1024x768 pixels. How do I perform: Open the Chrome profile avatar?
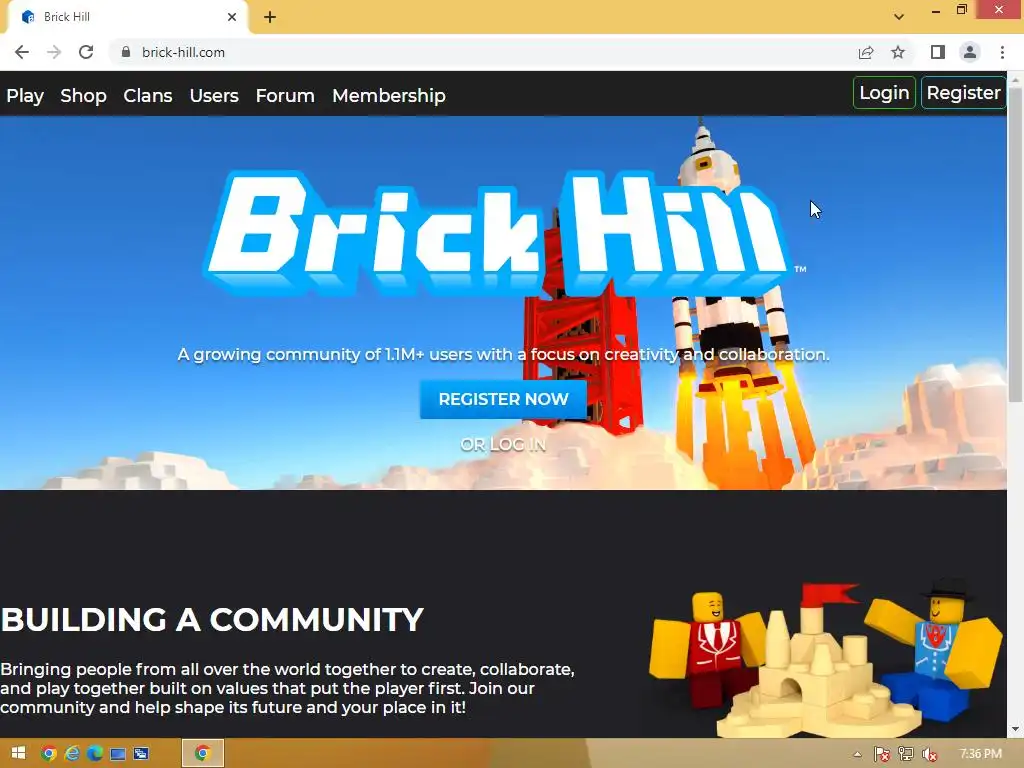[x=970, y=52]
